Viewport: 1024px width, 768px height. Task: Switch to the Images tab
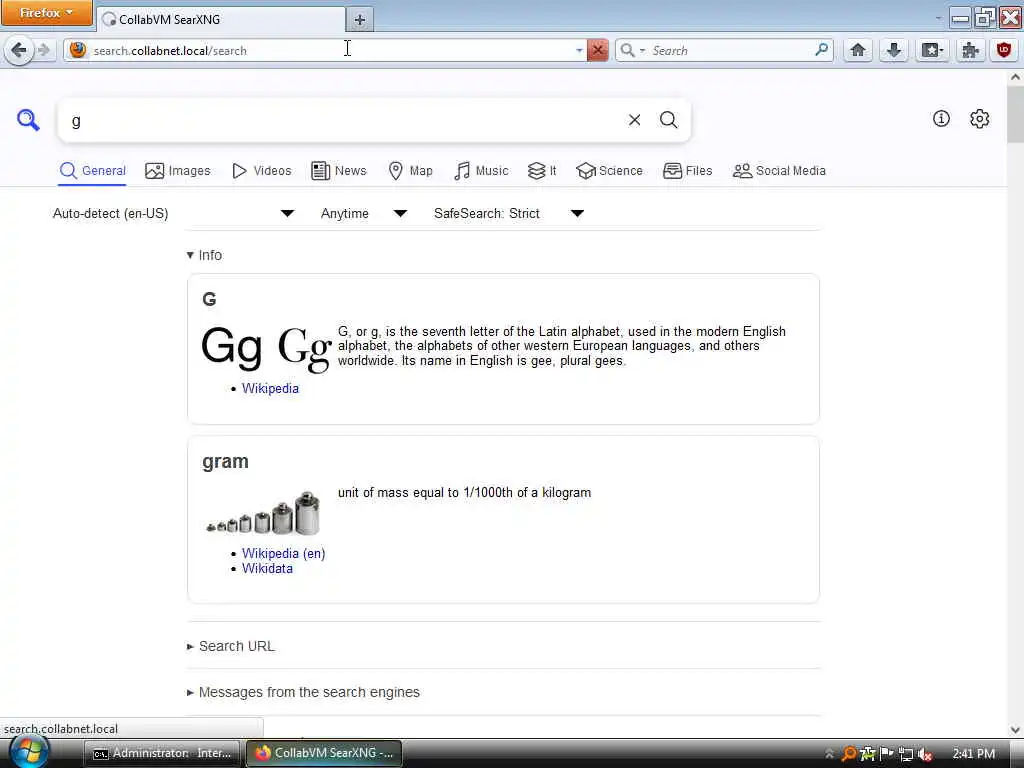coord(178,171)
